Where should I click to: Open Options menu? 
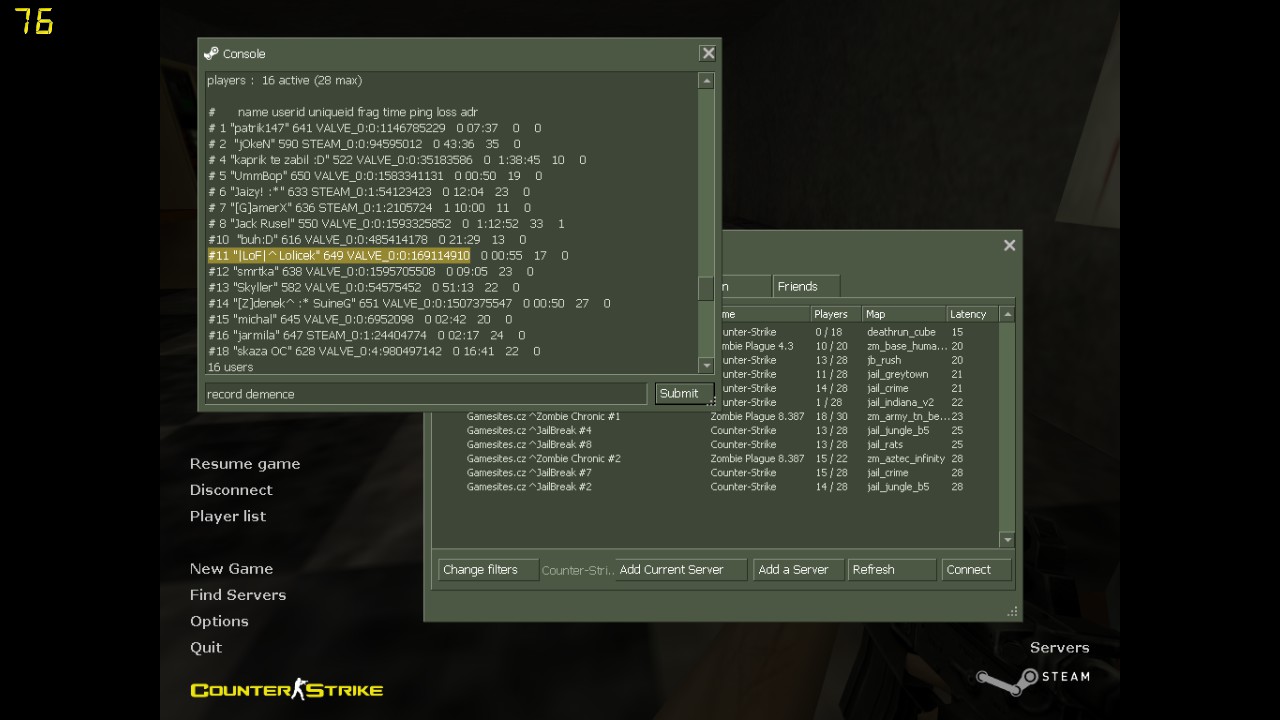[219, 621]
